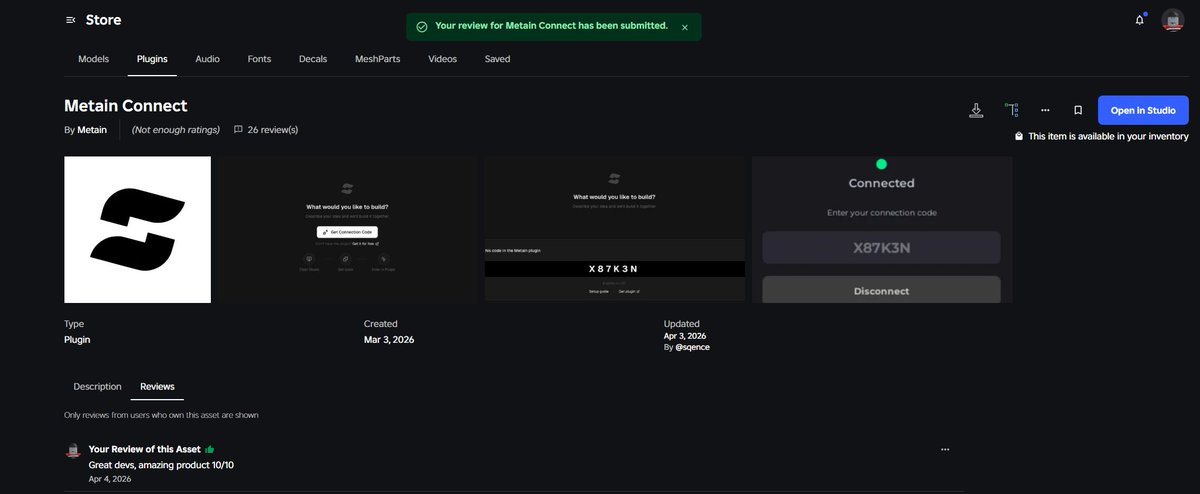Open the Connected status screenshot thumbnail
This screenshot has height=494, width=1200.
tap(881, 229)
